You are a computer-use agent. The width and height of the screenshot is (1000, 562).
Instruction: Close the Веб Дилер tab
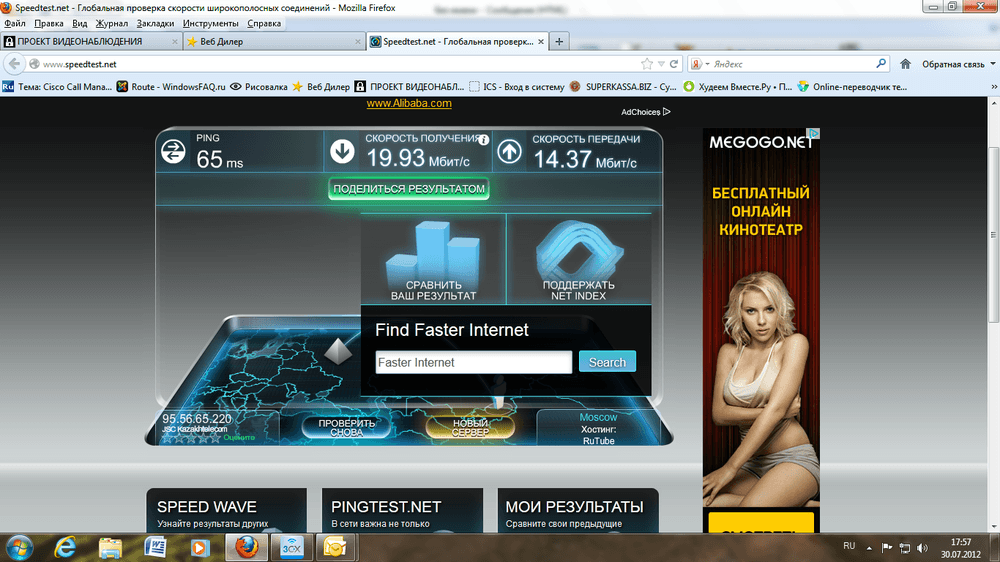[358, 41]
